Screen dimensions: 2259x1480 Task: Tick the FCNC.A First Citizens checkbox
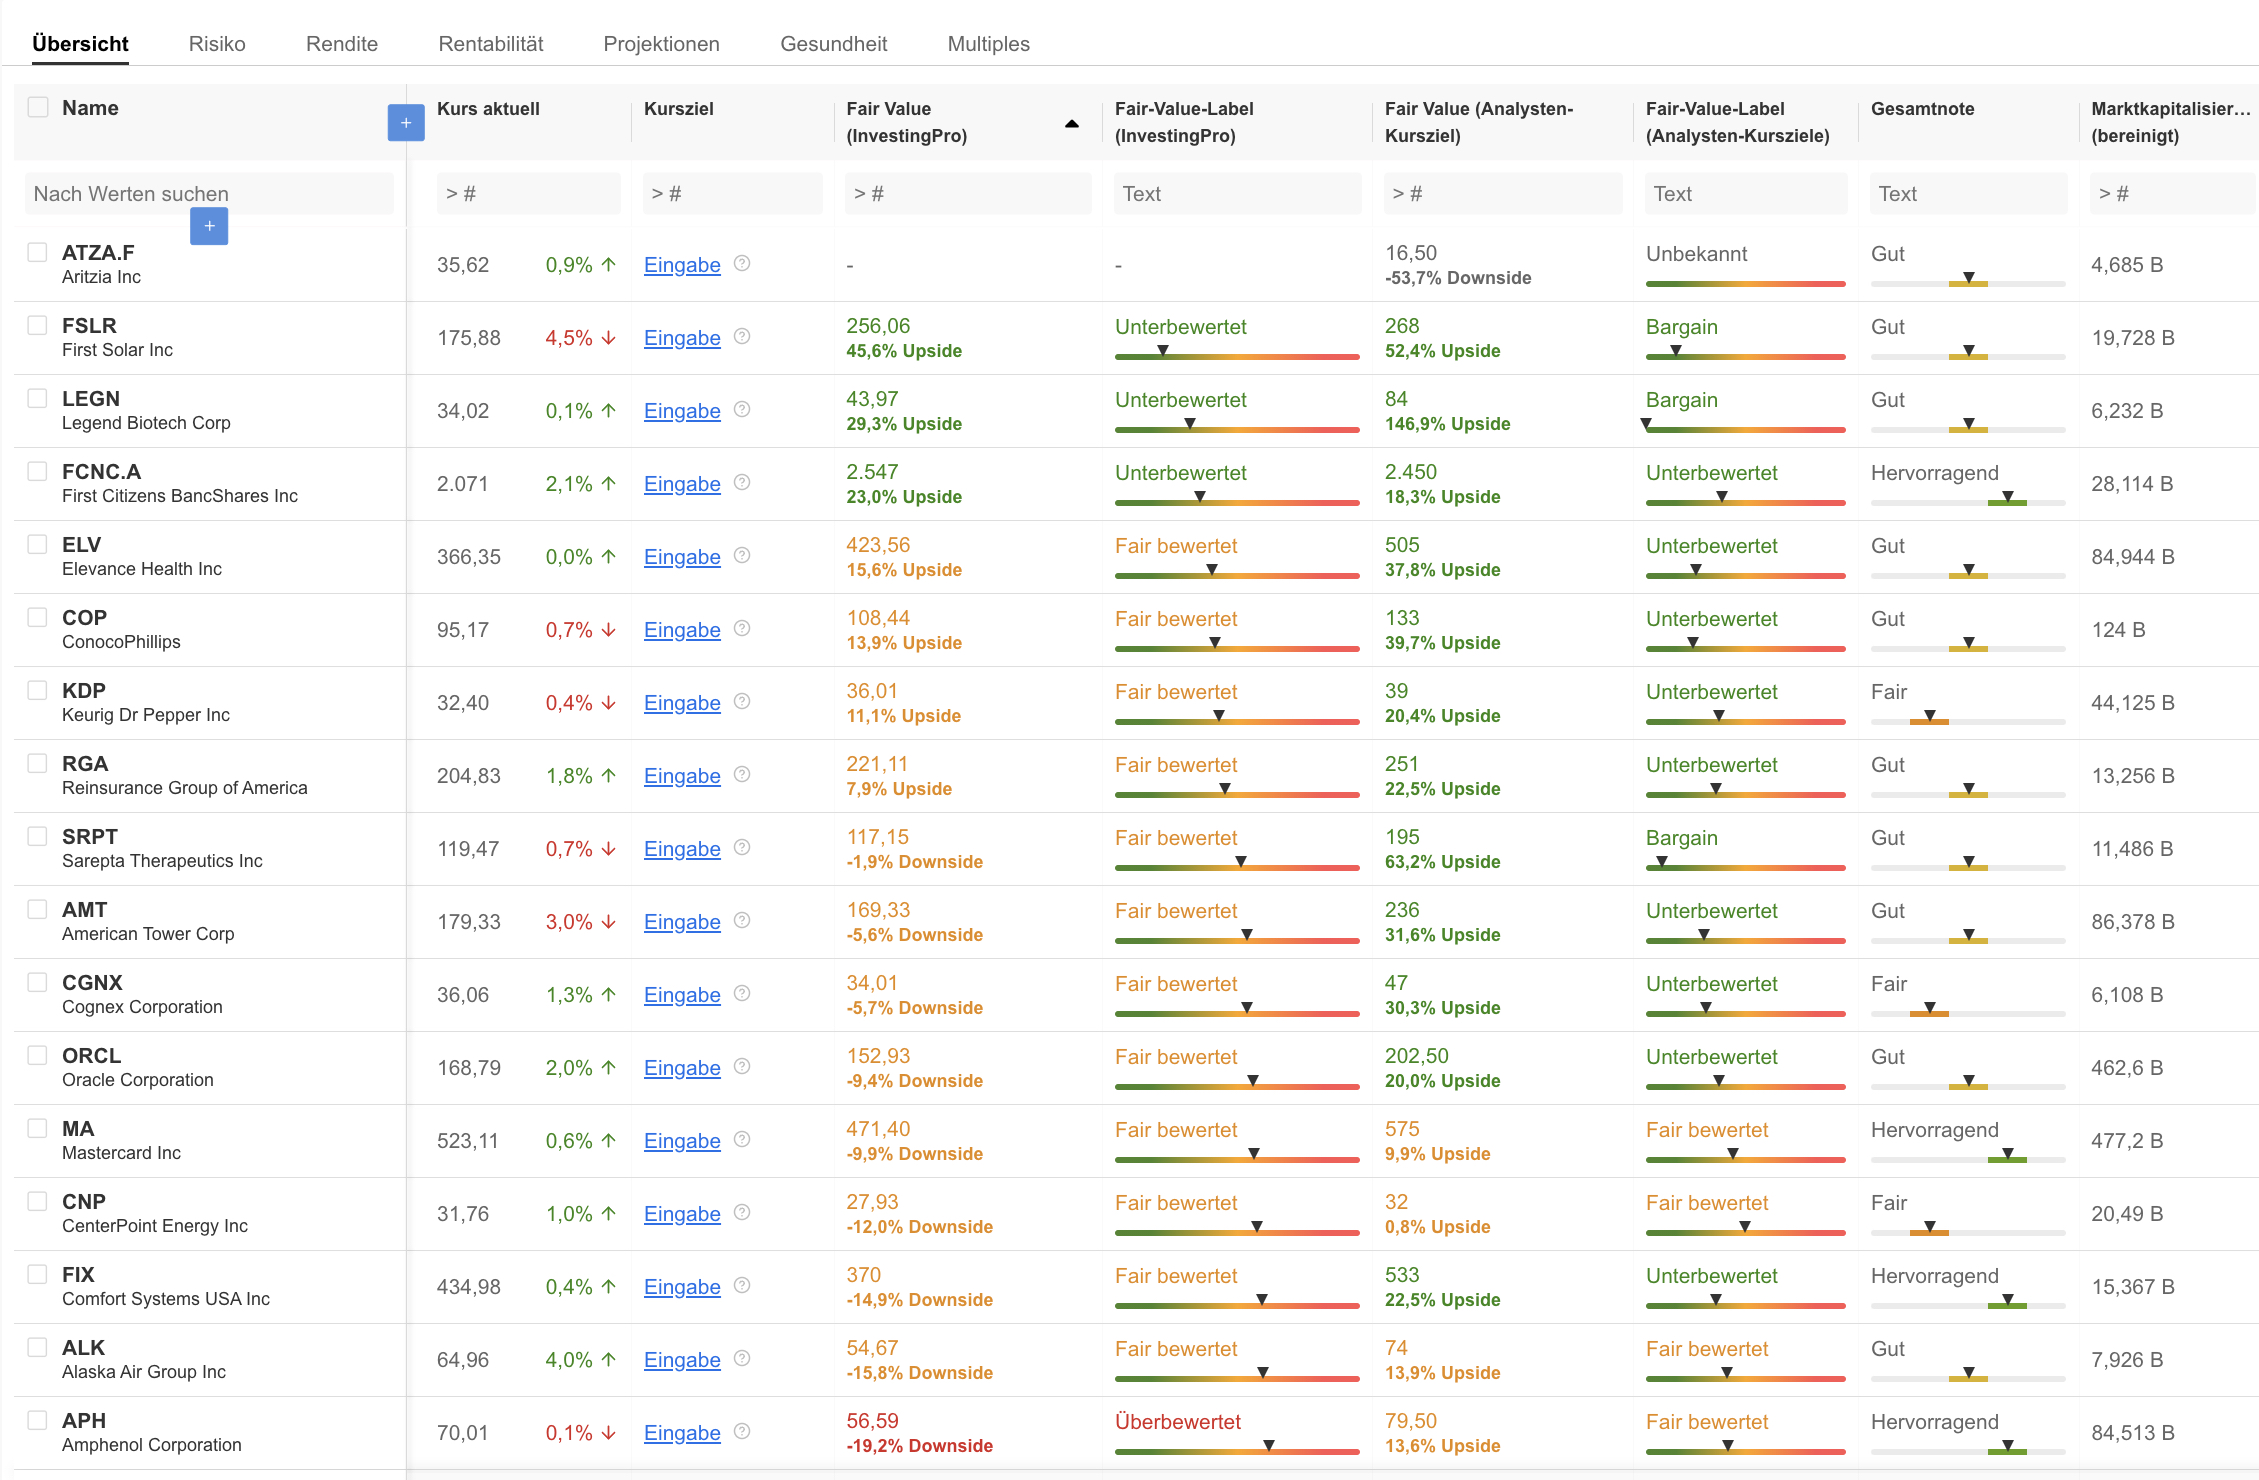[x=38, y=471]
